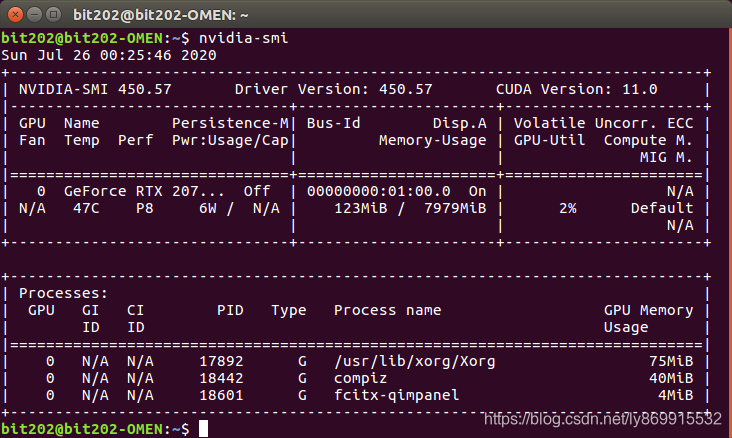Click the window title bit202@bit202-OMEN: ~
This screenshot has width=732, height=438.
pos(161,15)
